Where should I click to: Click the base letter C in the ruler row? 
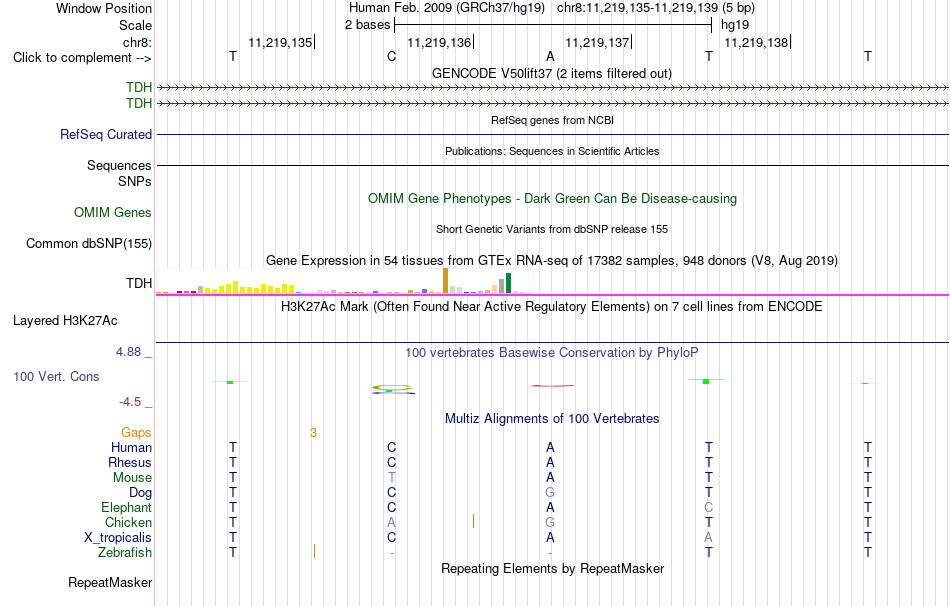click(x=391, y=57)
